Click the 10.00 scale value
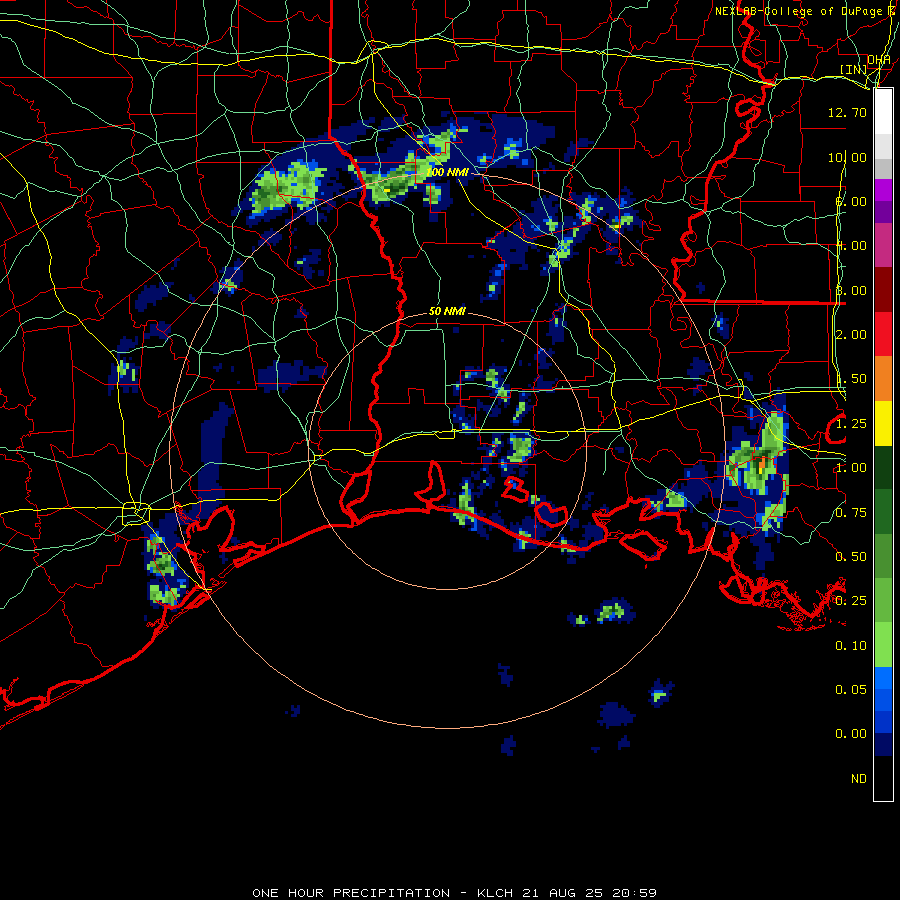 click(x=847, y=157)
